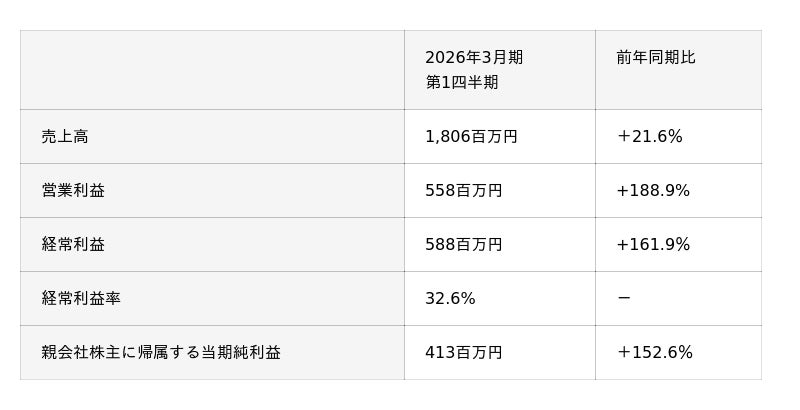The image size is (800, 410).
Task: Select the 営業利益 row label
Action: pos(73,191)
